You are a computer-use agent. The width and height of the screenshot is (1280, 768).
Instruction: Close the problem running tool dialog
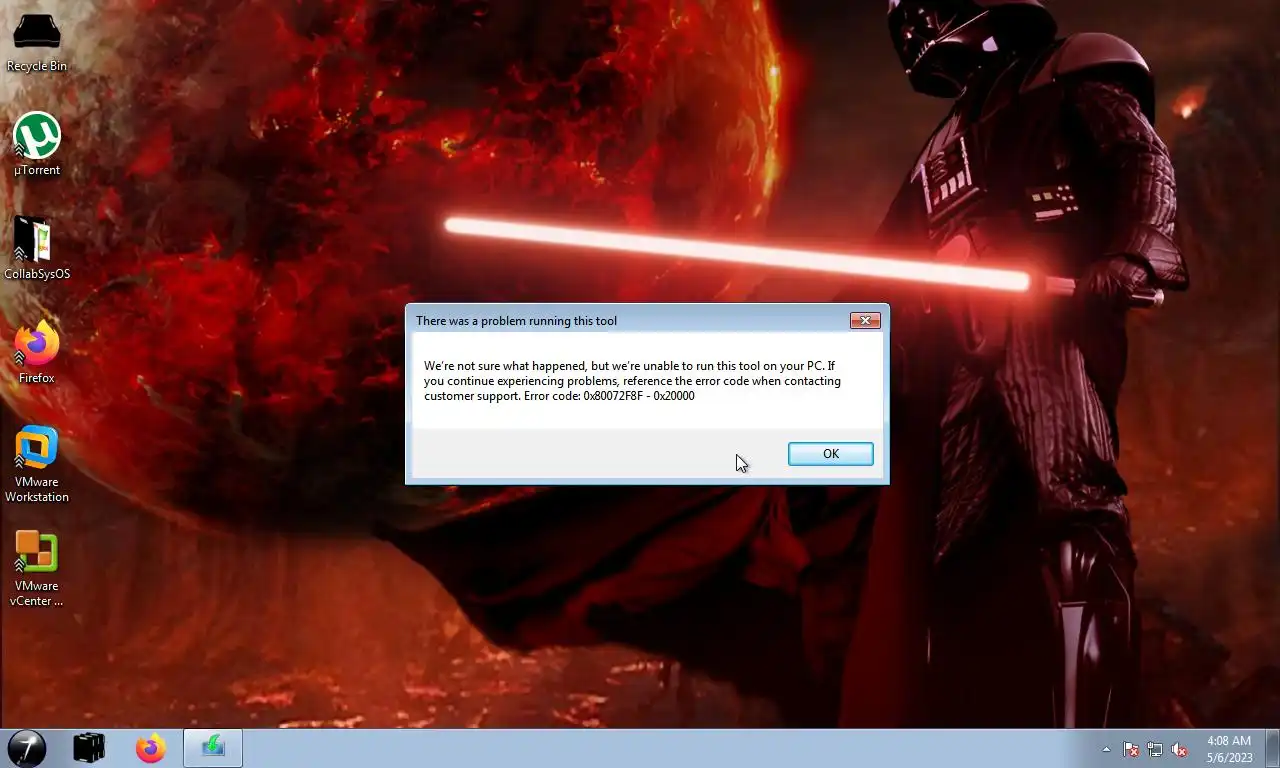click(x=865, y=320)
